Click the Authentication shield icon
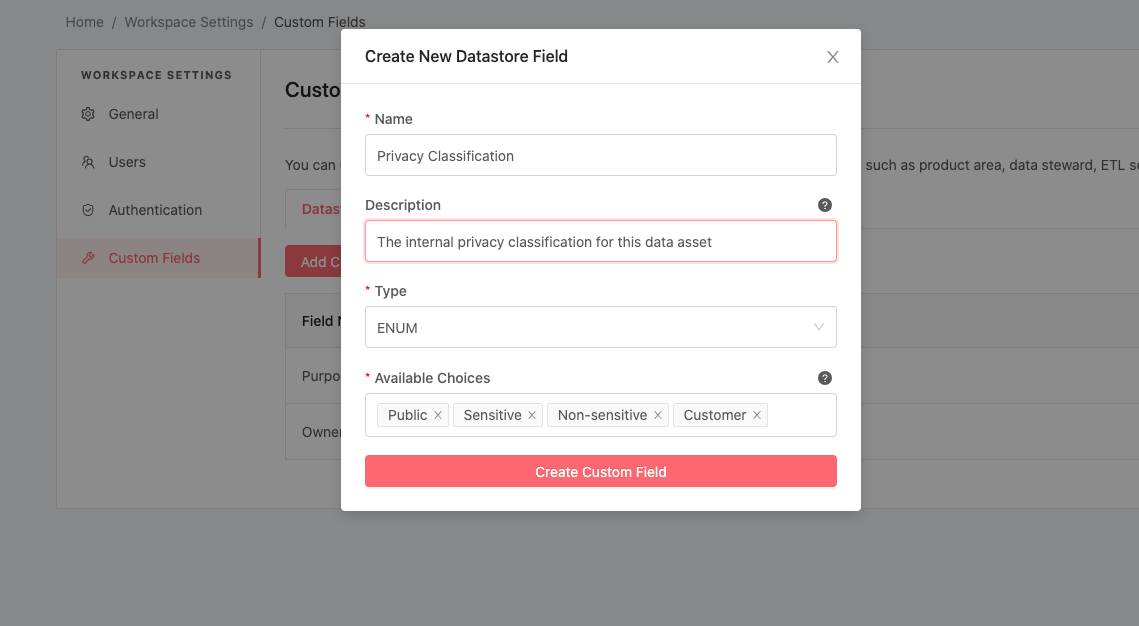 click(88, 210)
